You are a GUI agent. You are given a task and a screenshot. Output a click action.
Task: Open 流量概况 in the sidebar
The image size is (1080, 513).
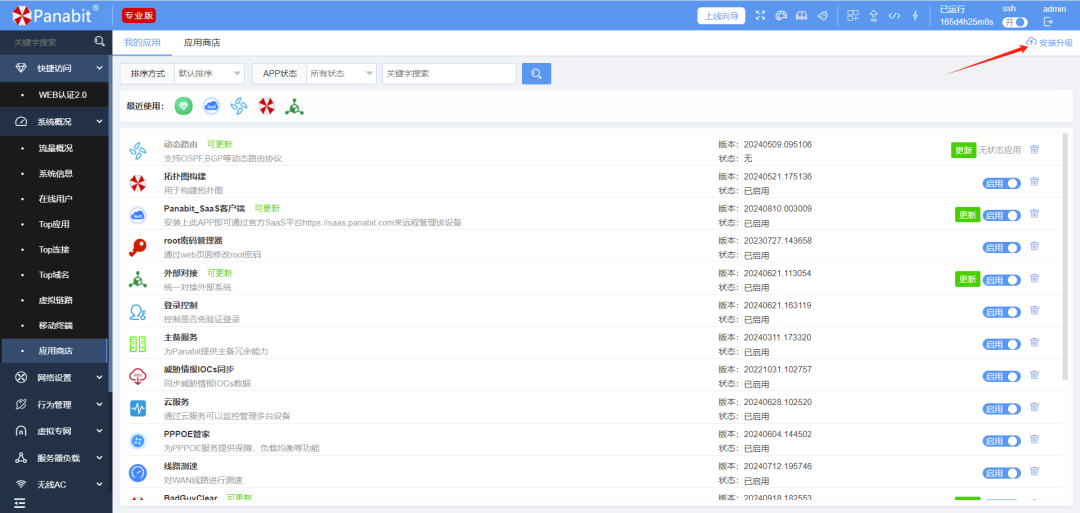pyautogui.click(x=55, y=148)
